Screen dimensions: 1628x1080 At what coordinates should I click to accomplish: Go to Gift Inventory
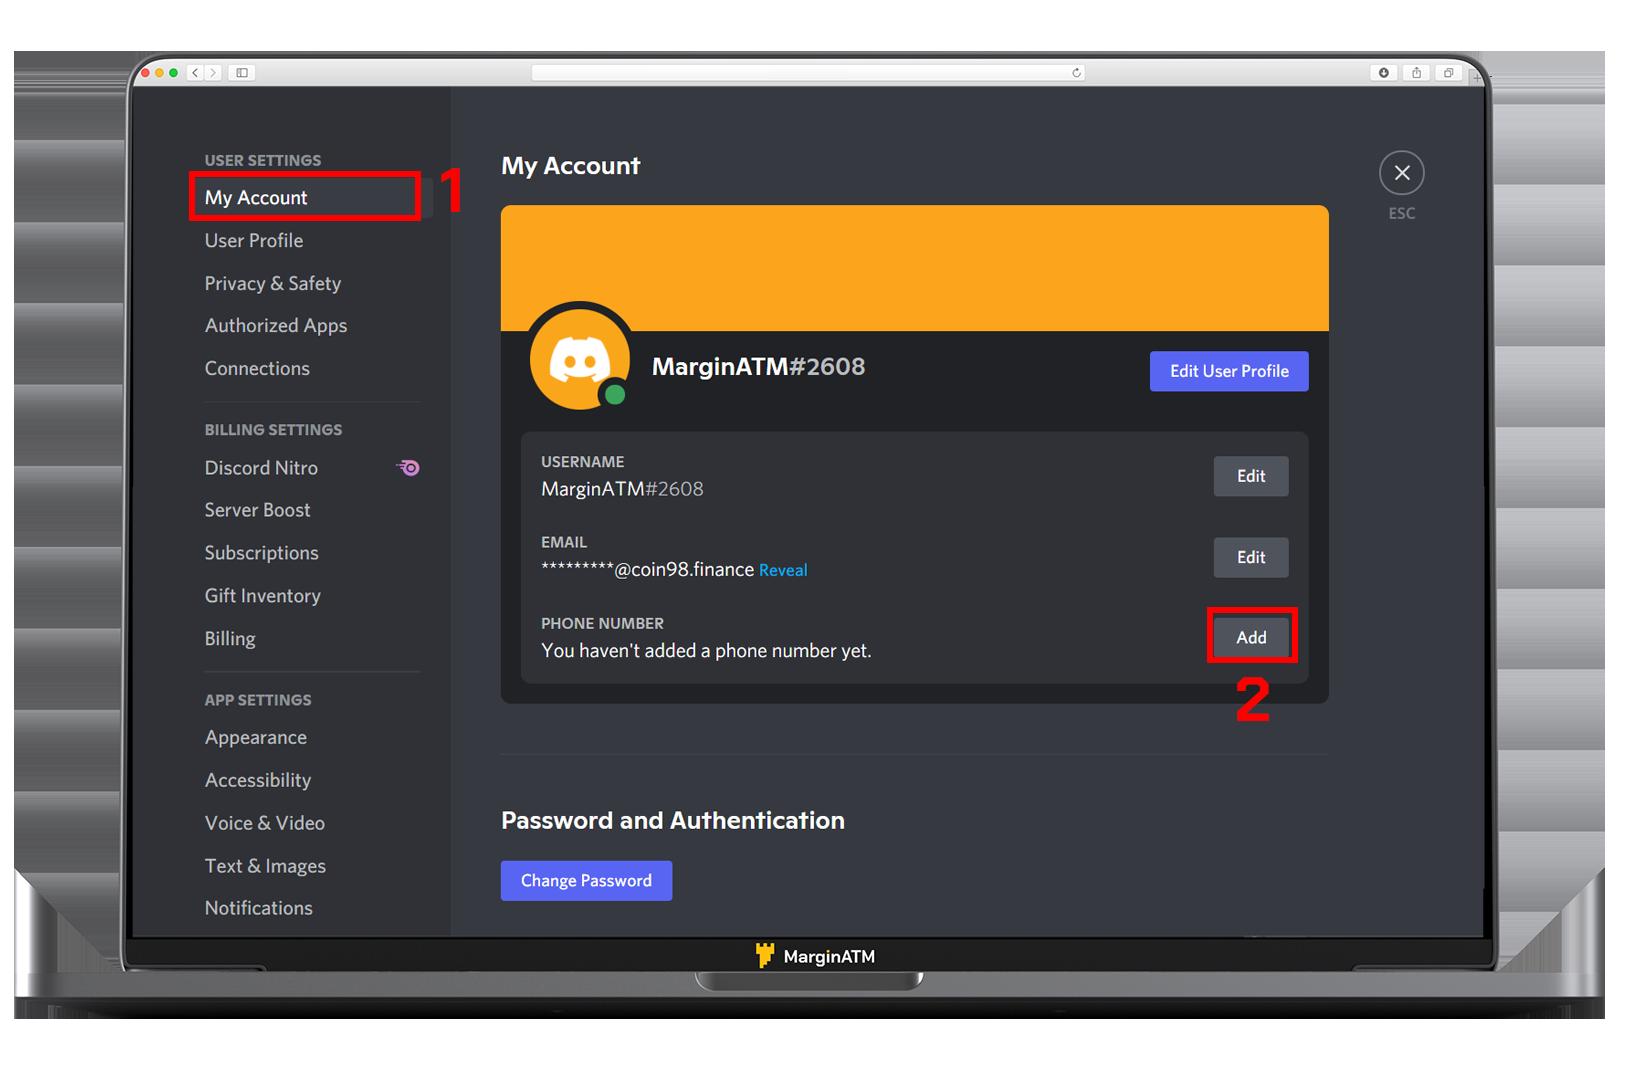[x=262, y=595]
